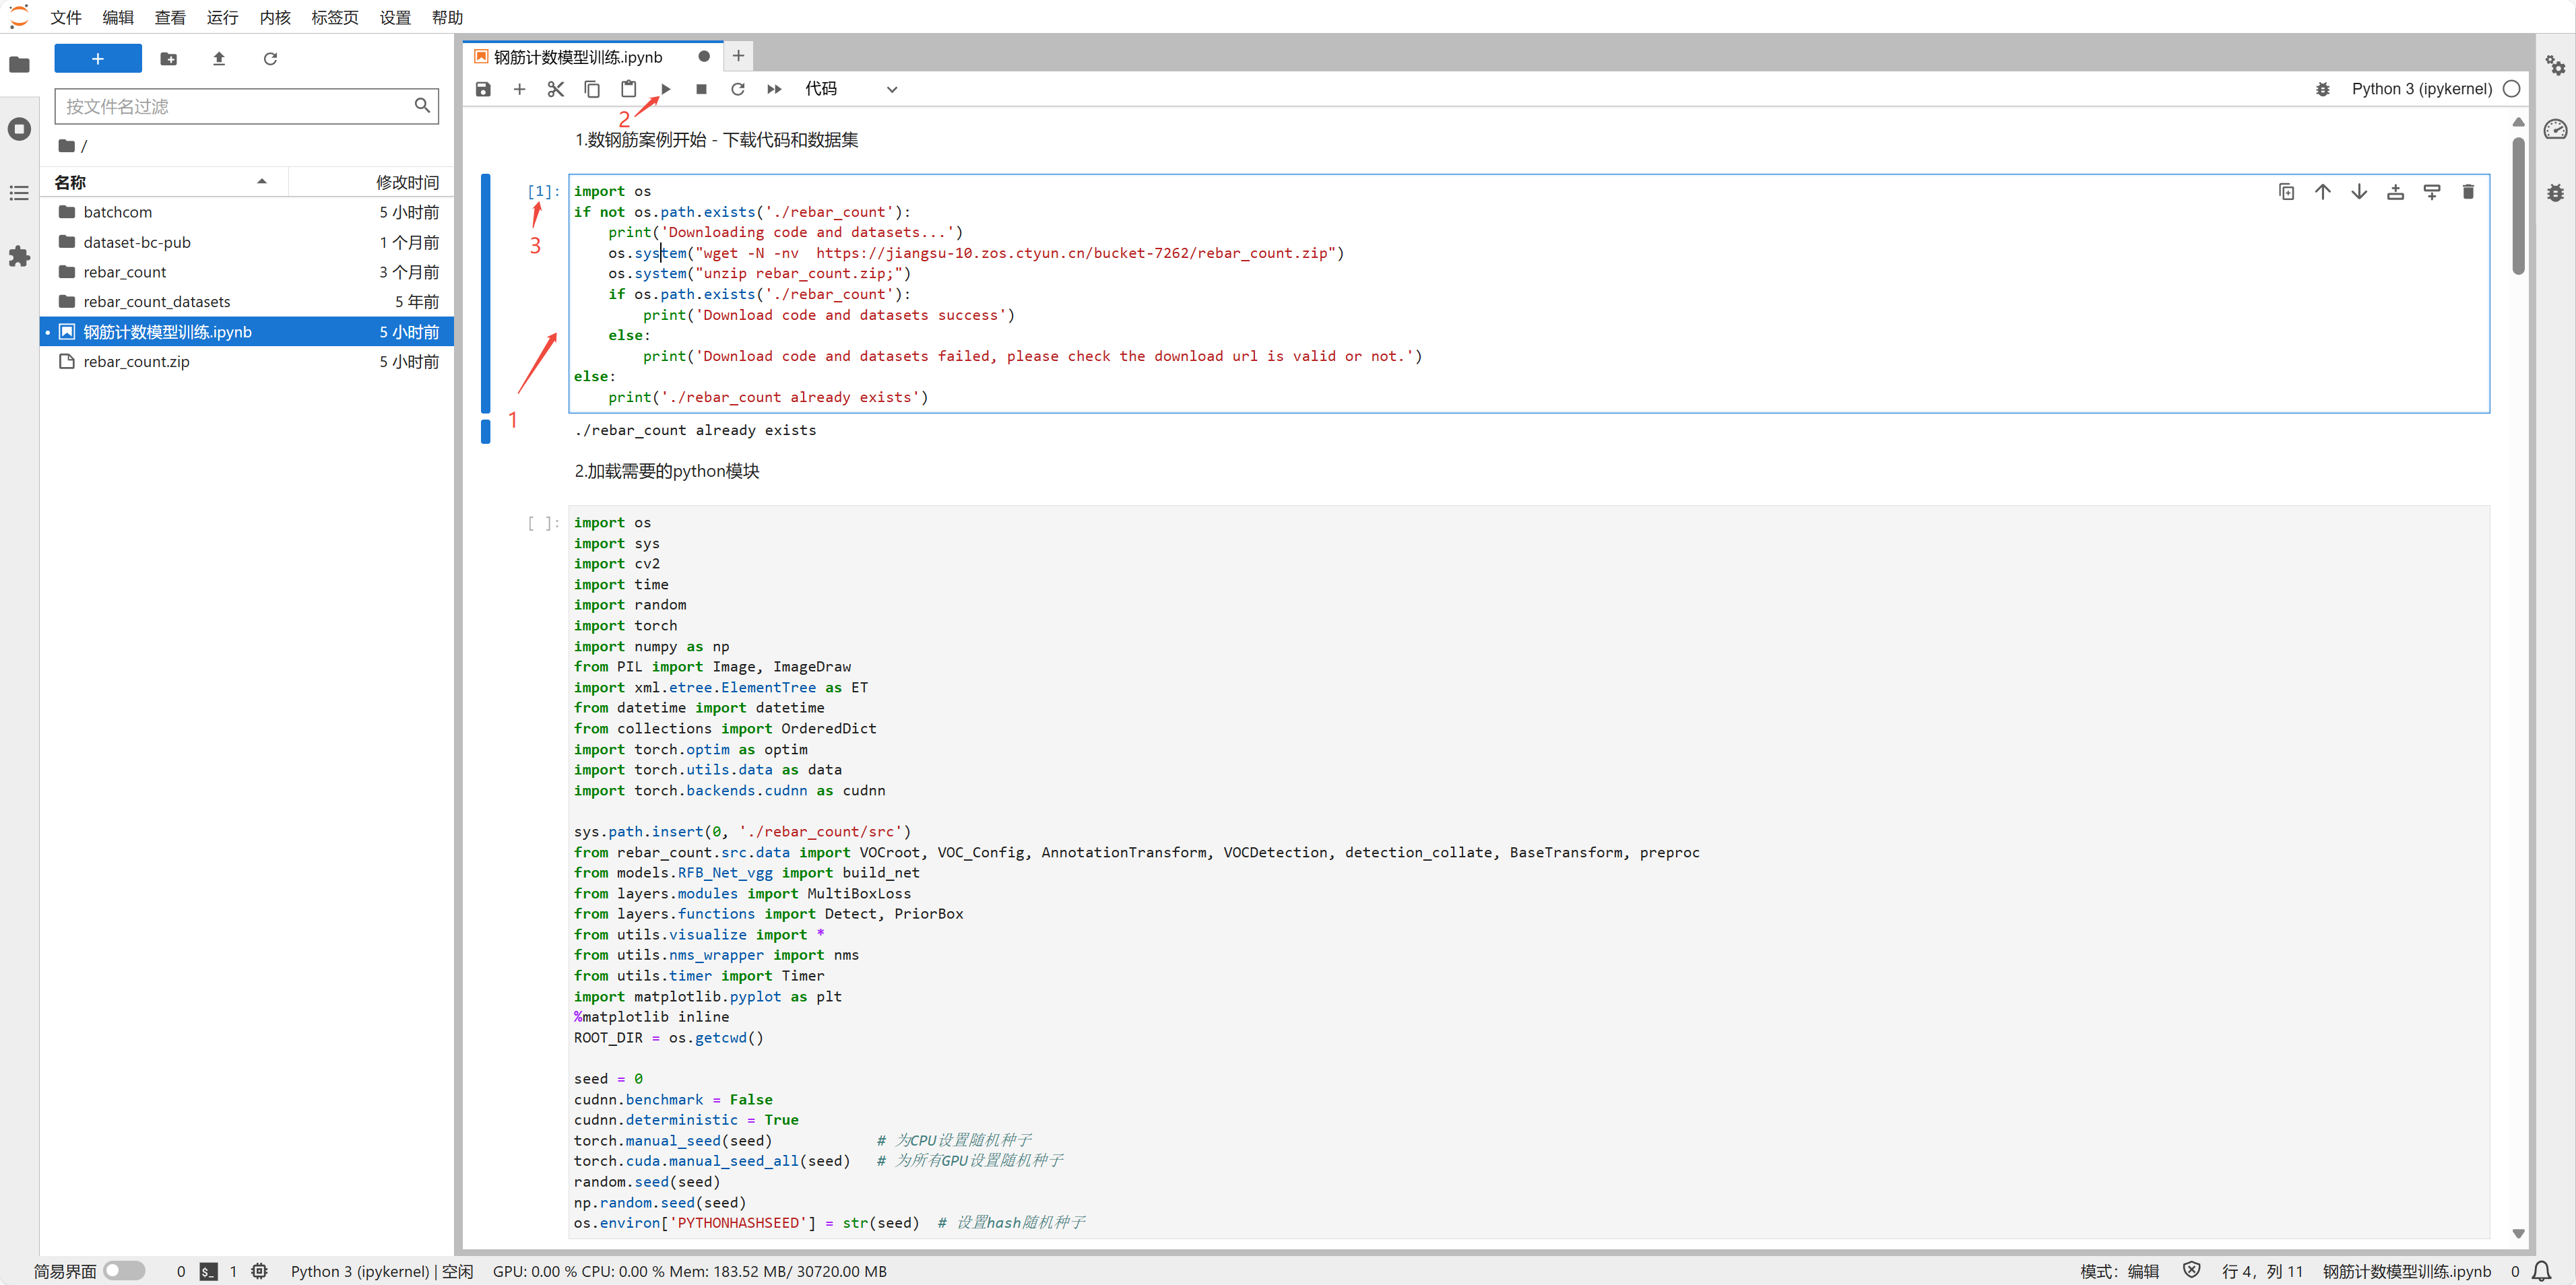The width and height of the screenshot is (2576, 1285).
Task: Open the 文件 menu
Action: point(66,17)
